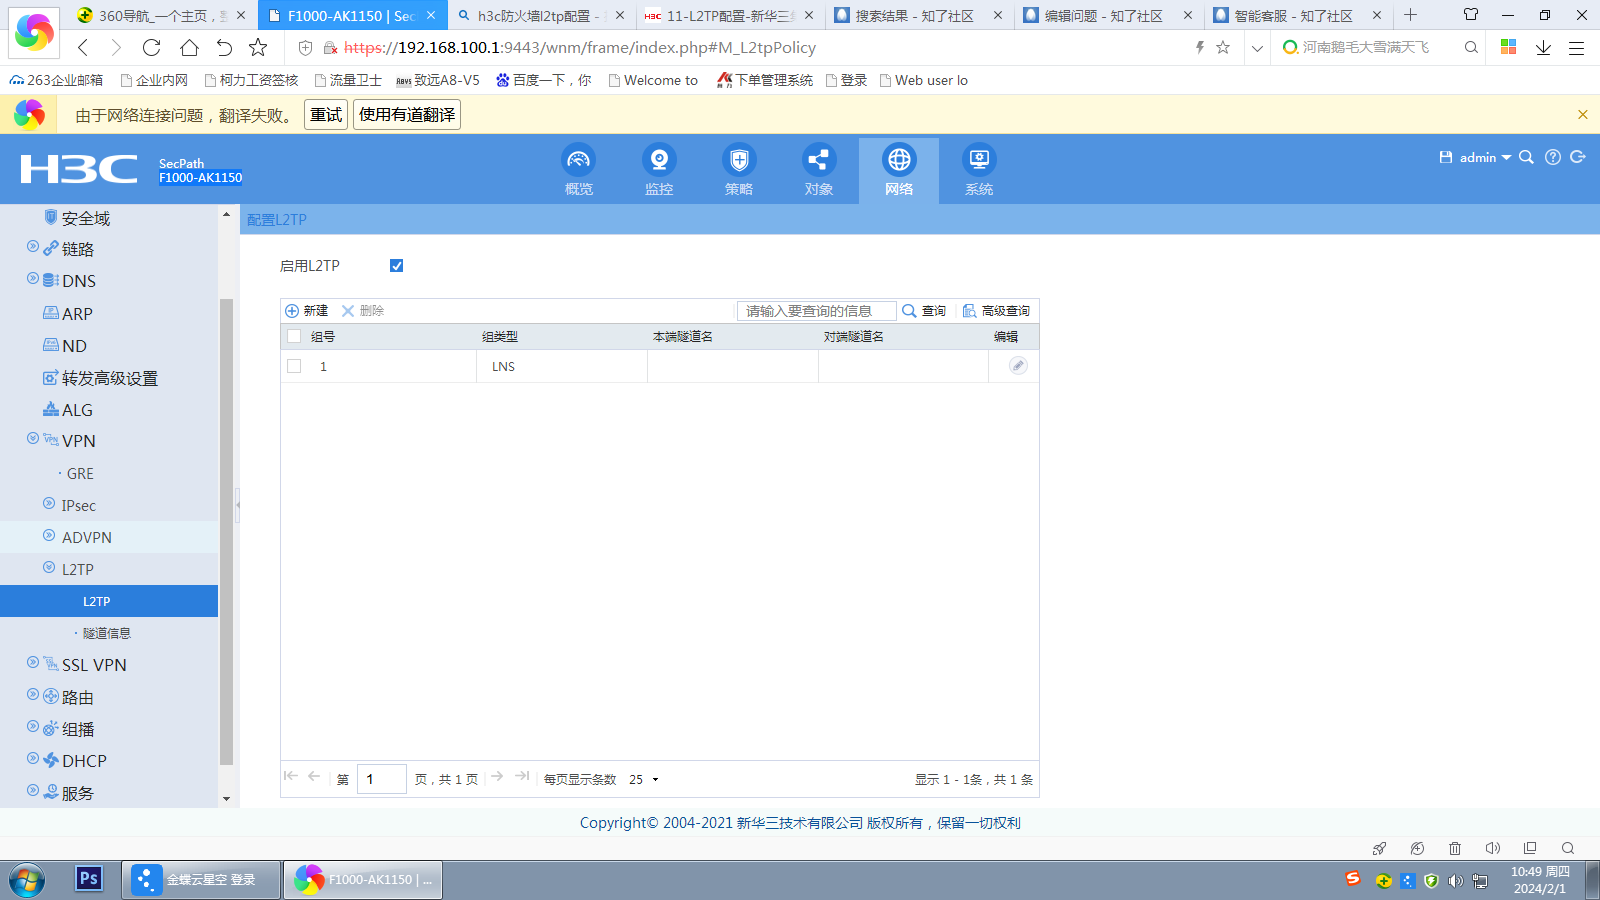
Task: Expand the DHCP tree node
Action: 33,759
